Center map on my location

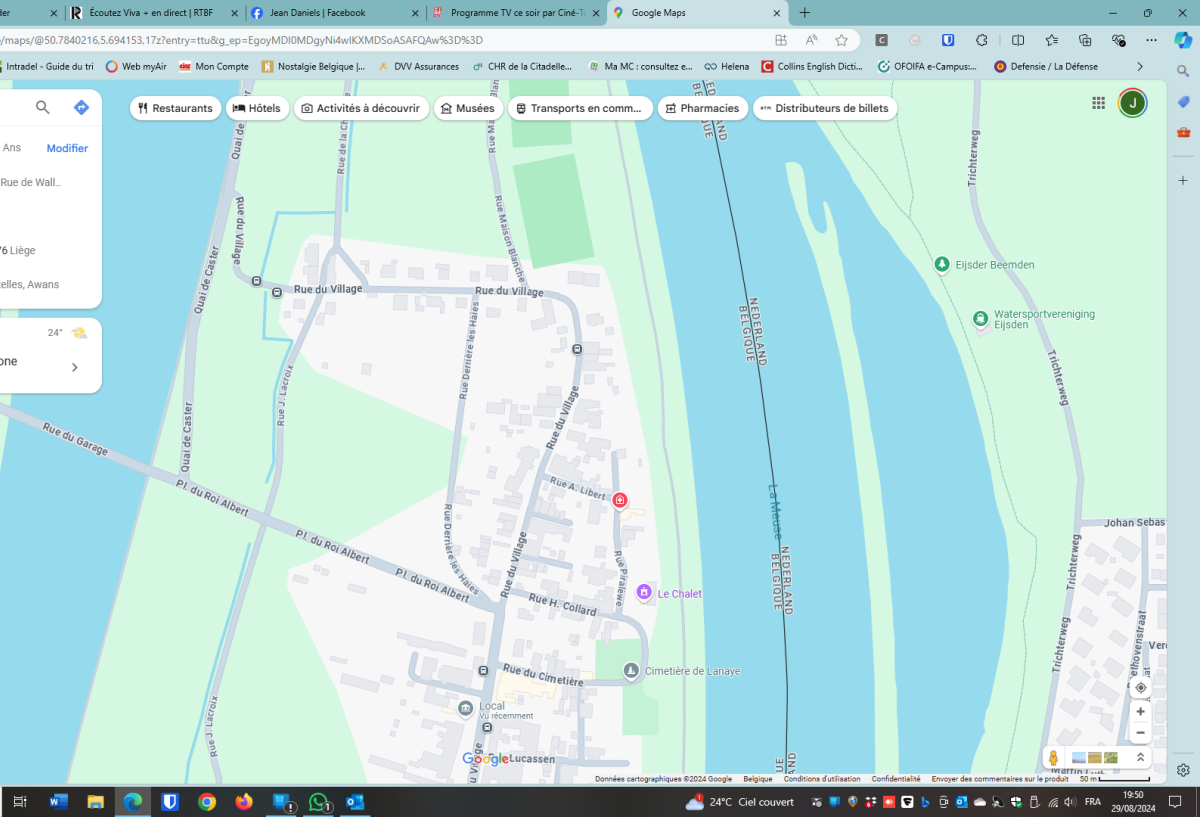(x=1140, y=688)
